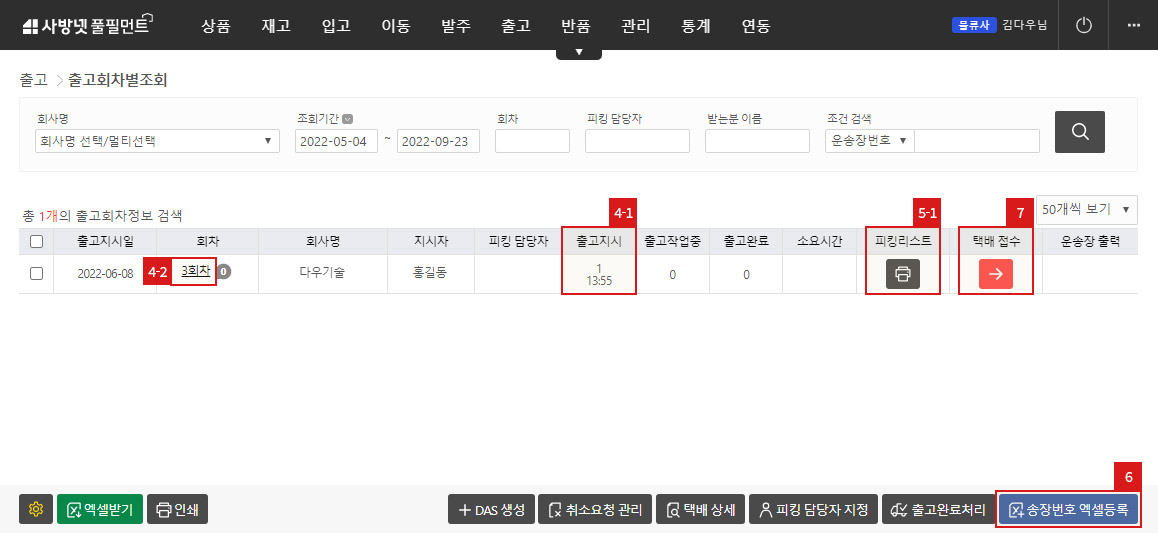Open the 연동 menu

pyautogui.click(x=756, y=27)
